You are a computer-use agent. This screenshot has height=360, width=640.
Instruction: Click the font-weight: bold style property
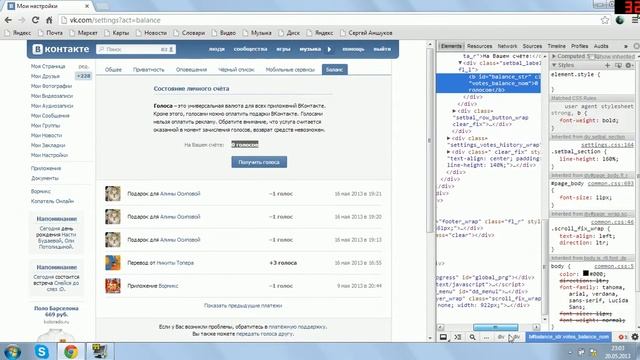(x=589, y=120)
